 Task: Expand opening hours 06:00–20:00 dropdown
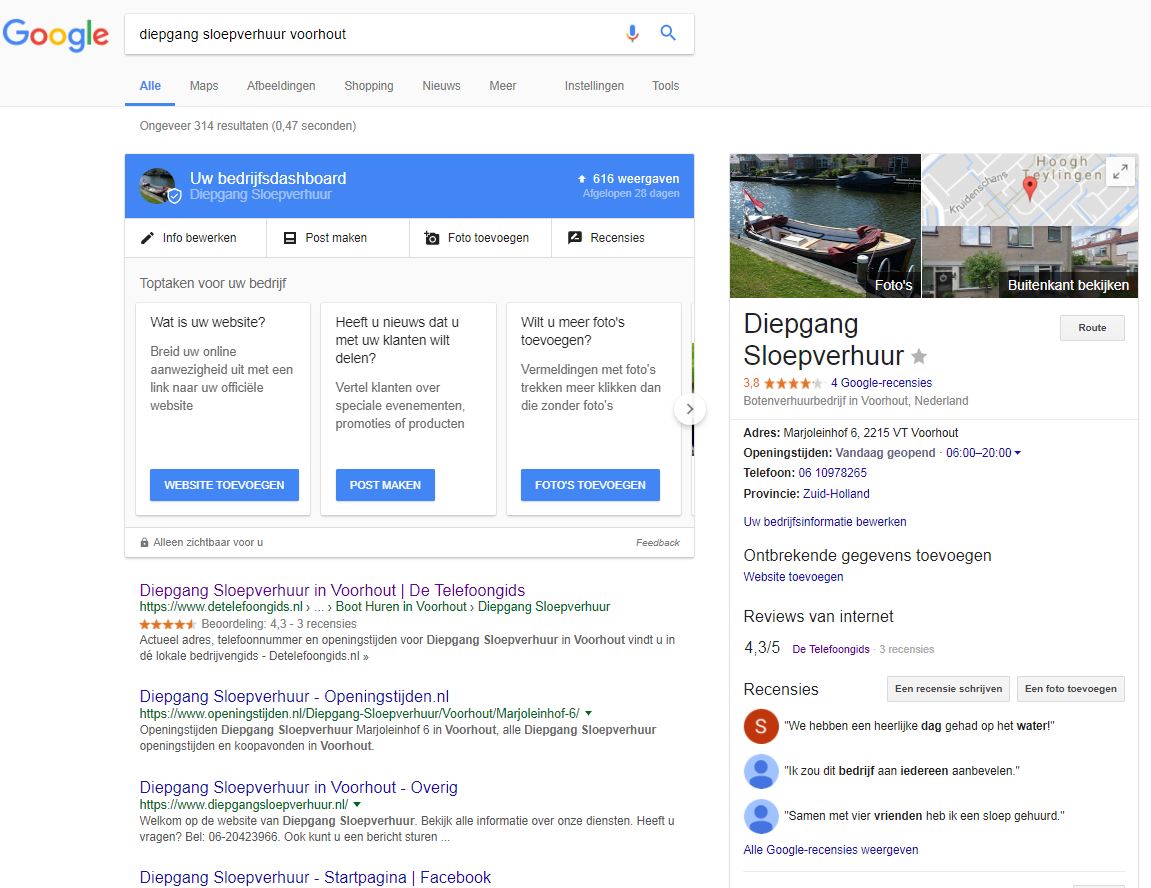tap(1017, 453)
